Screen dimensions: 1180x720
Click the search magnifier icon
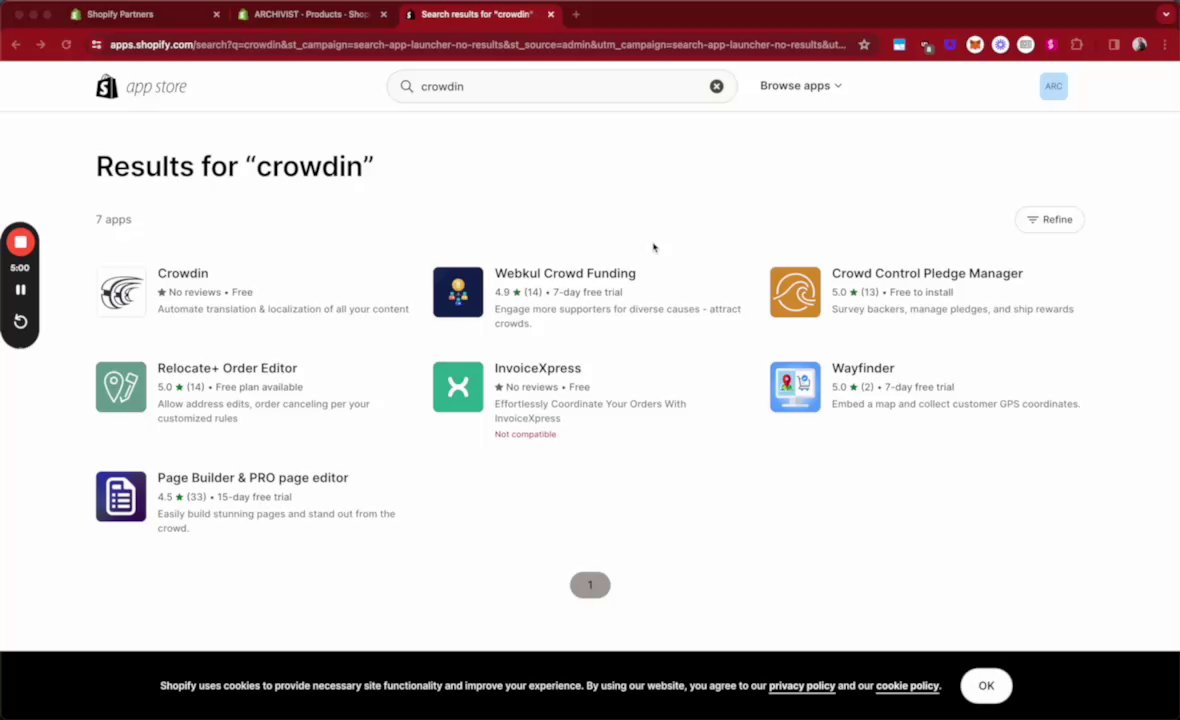coord(406,87)
